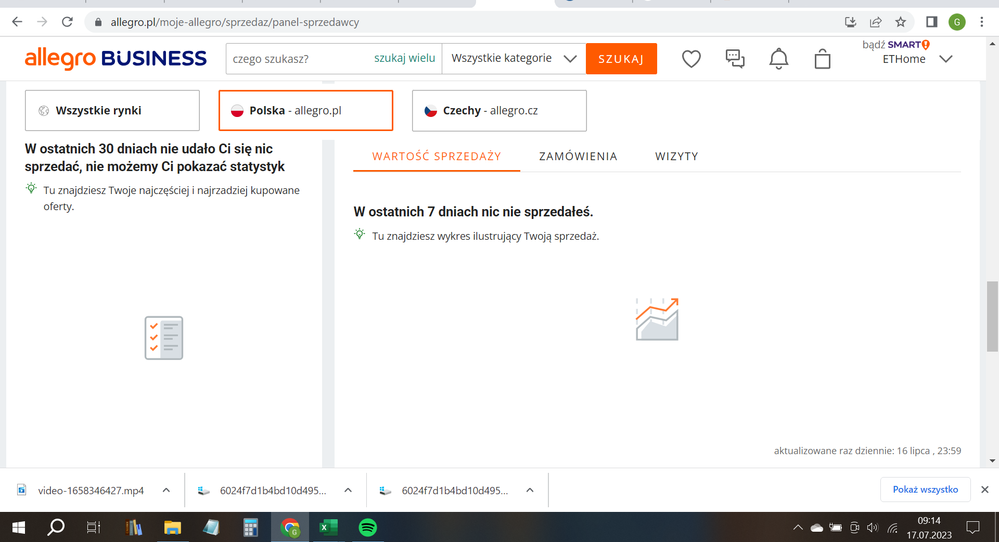Click the page vertical scrollbar thumb
The width and height of the screenshot is (999, 542).
[x=992, y=316]
